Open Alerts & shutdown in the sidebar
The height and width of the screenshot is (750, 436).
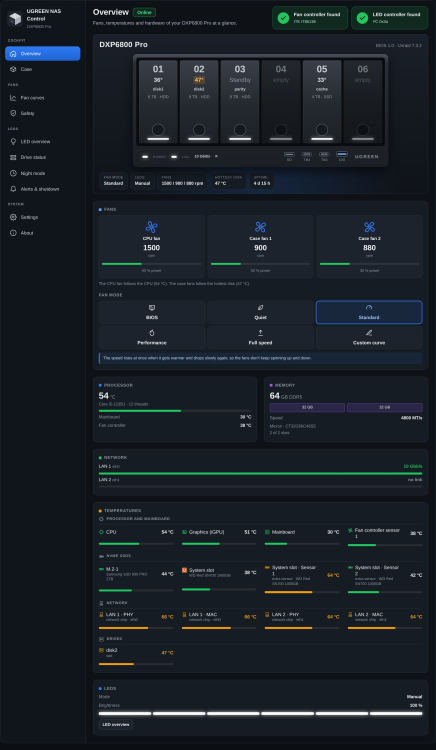tap(43, 189)
